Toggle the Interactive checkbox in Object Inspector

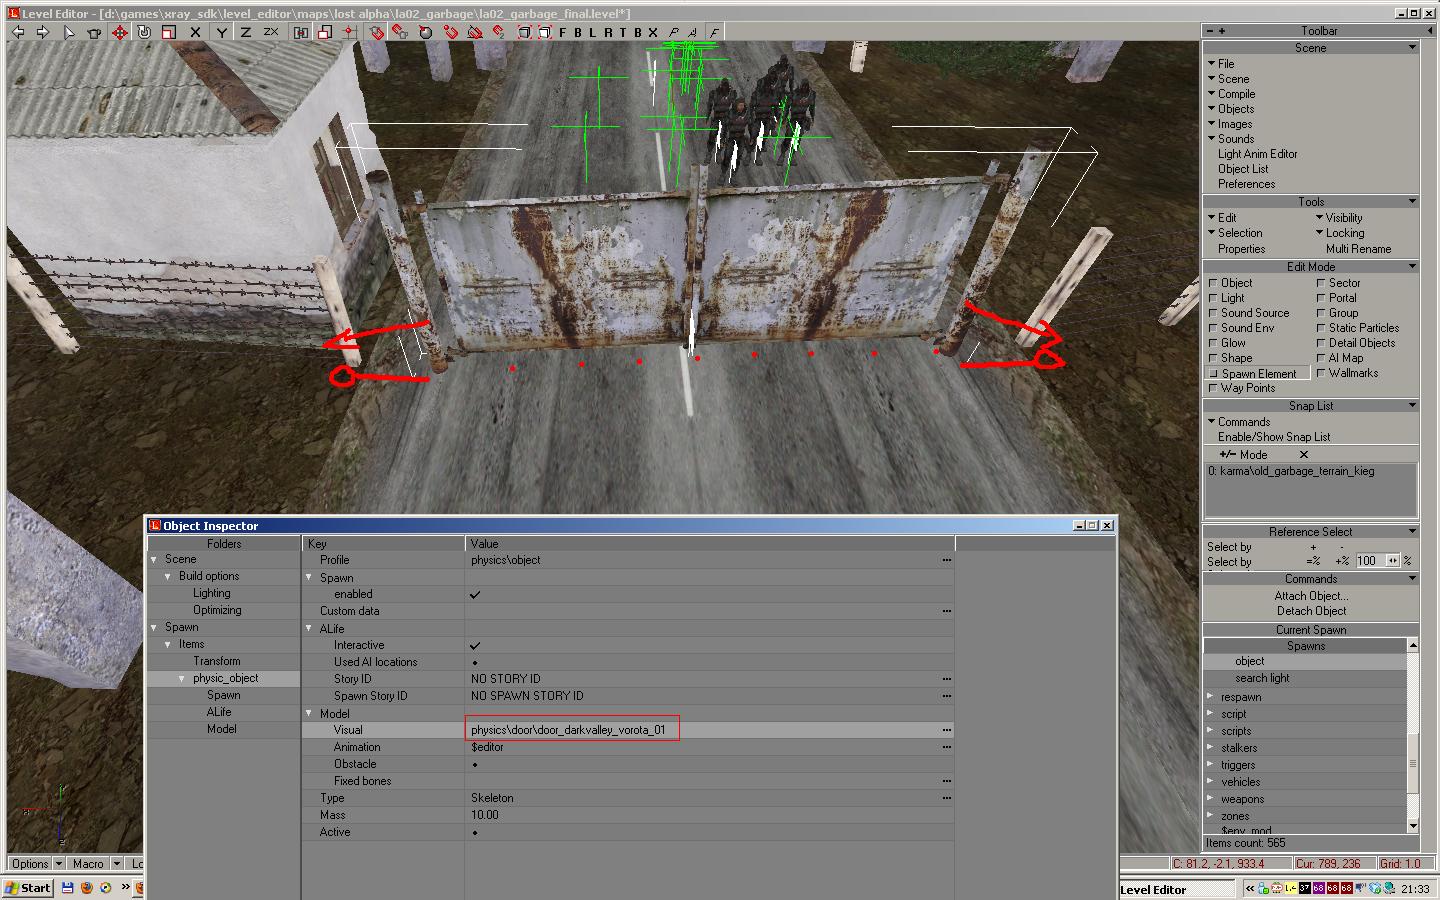tap(475, 645)
